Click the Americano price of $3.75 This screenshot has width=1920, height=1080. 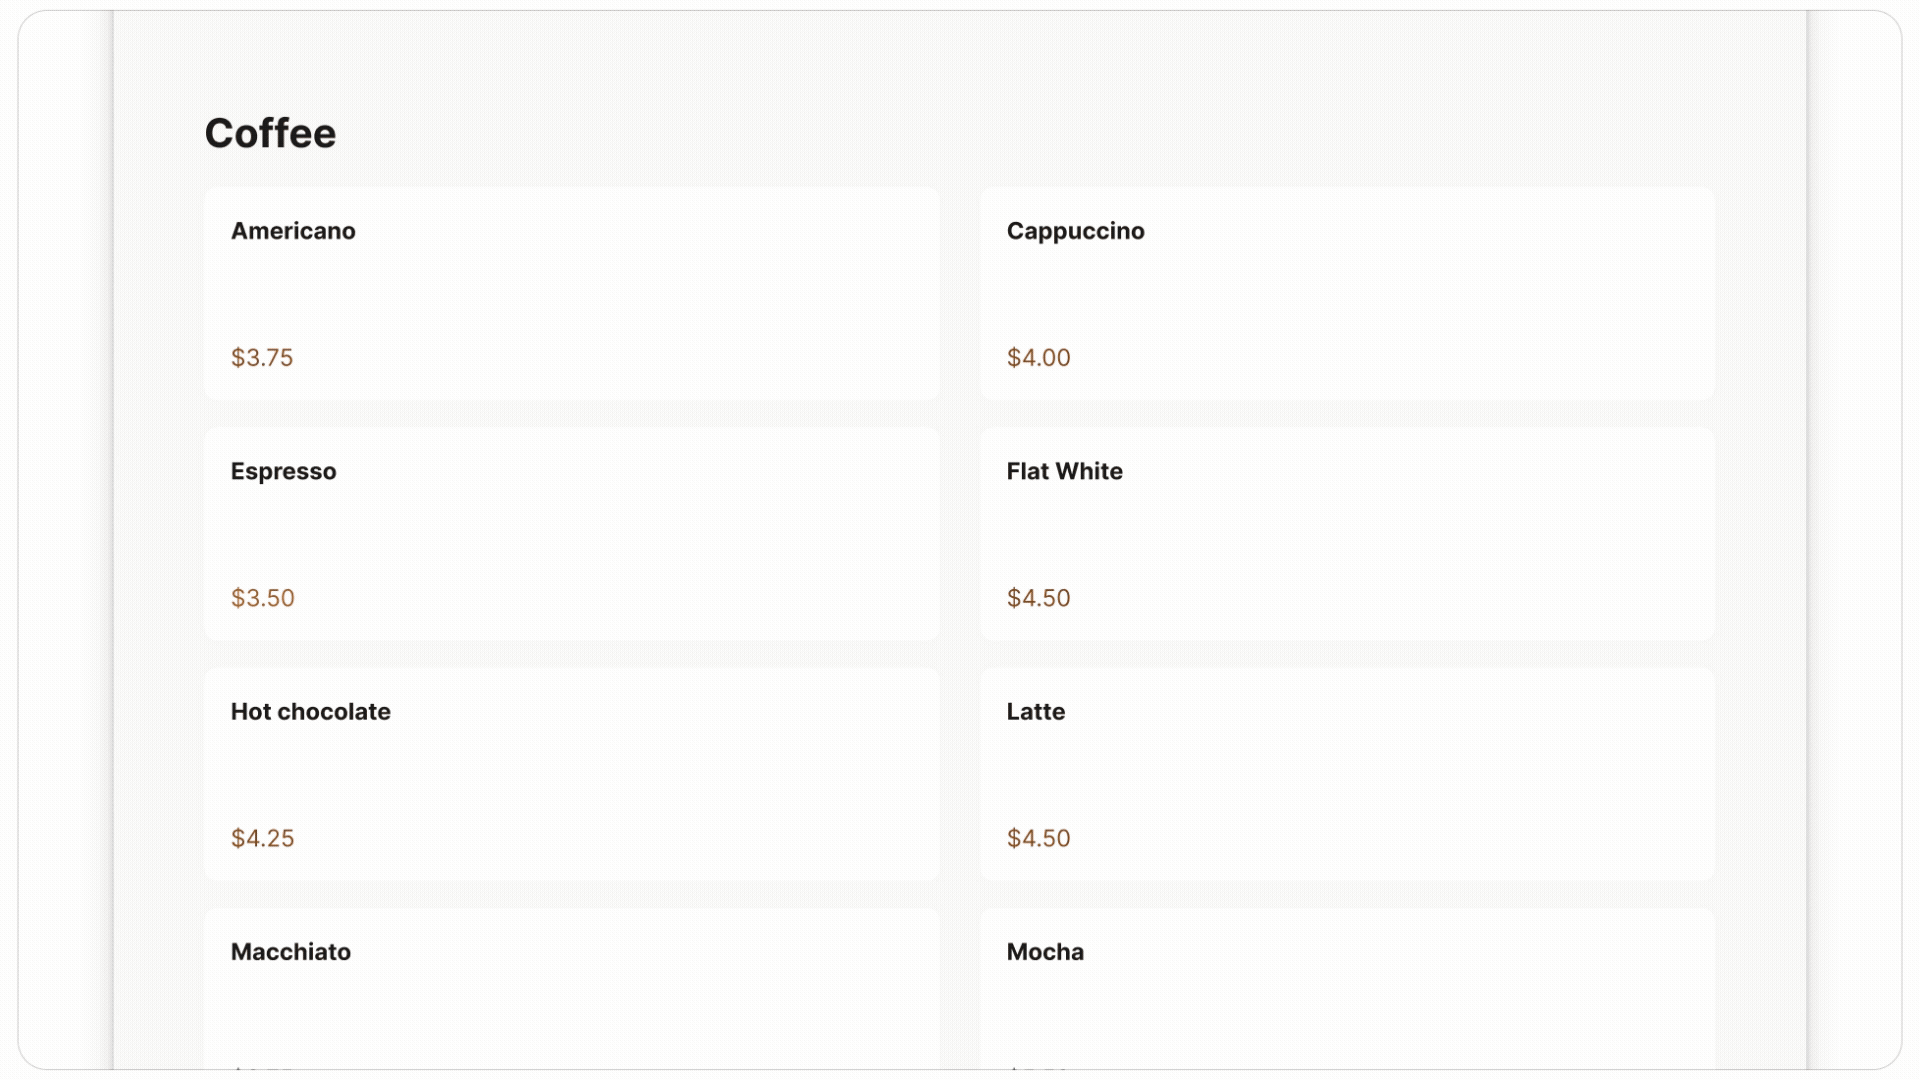(262, 358)
